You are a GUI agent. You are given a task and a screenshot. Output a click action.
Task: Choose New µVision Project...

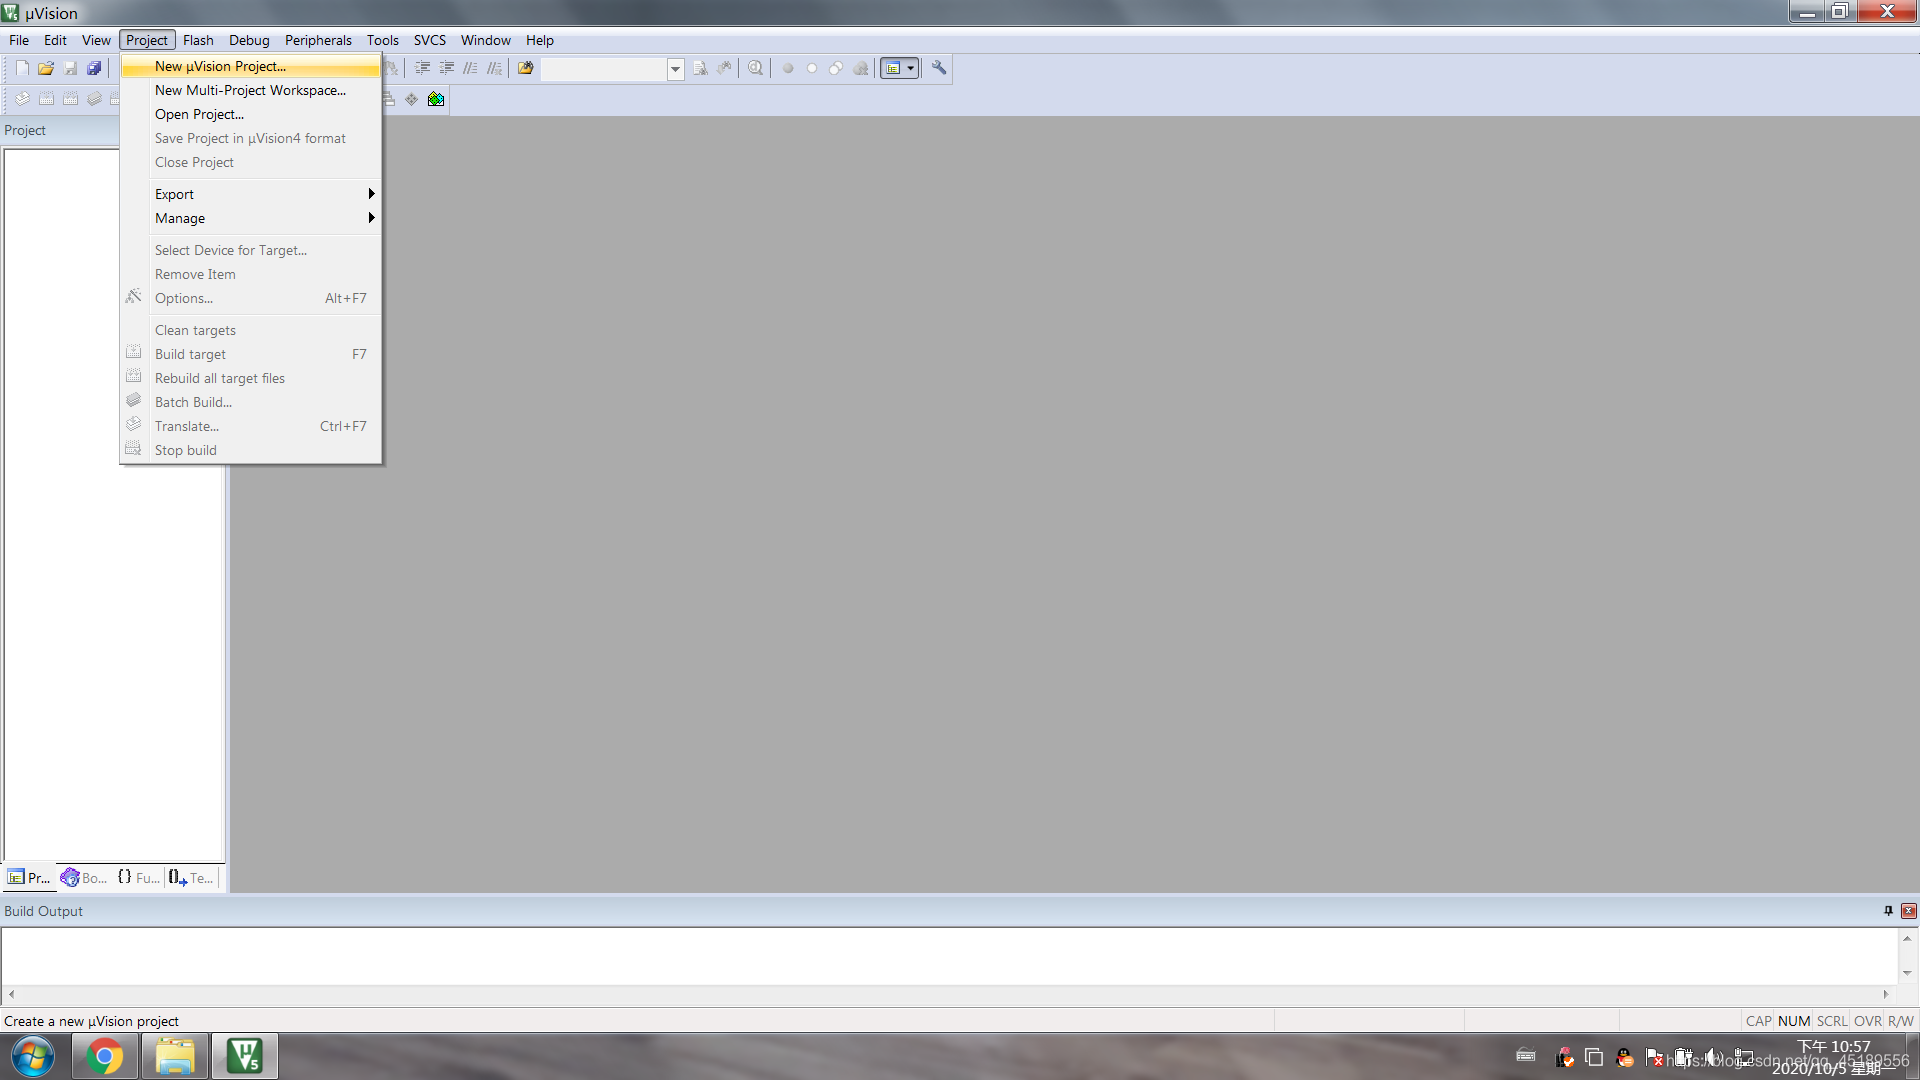tap(251, 66)
